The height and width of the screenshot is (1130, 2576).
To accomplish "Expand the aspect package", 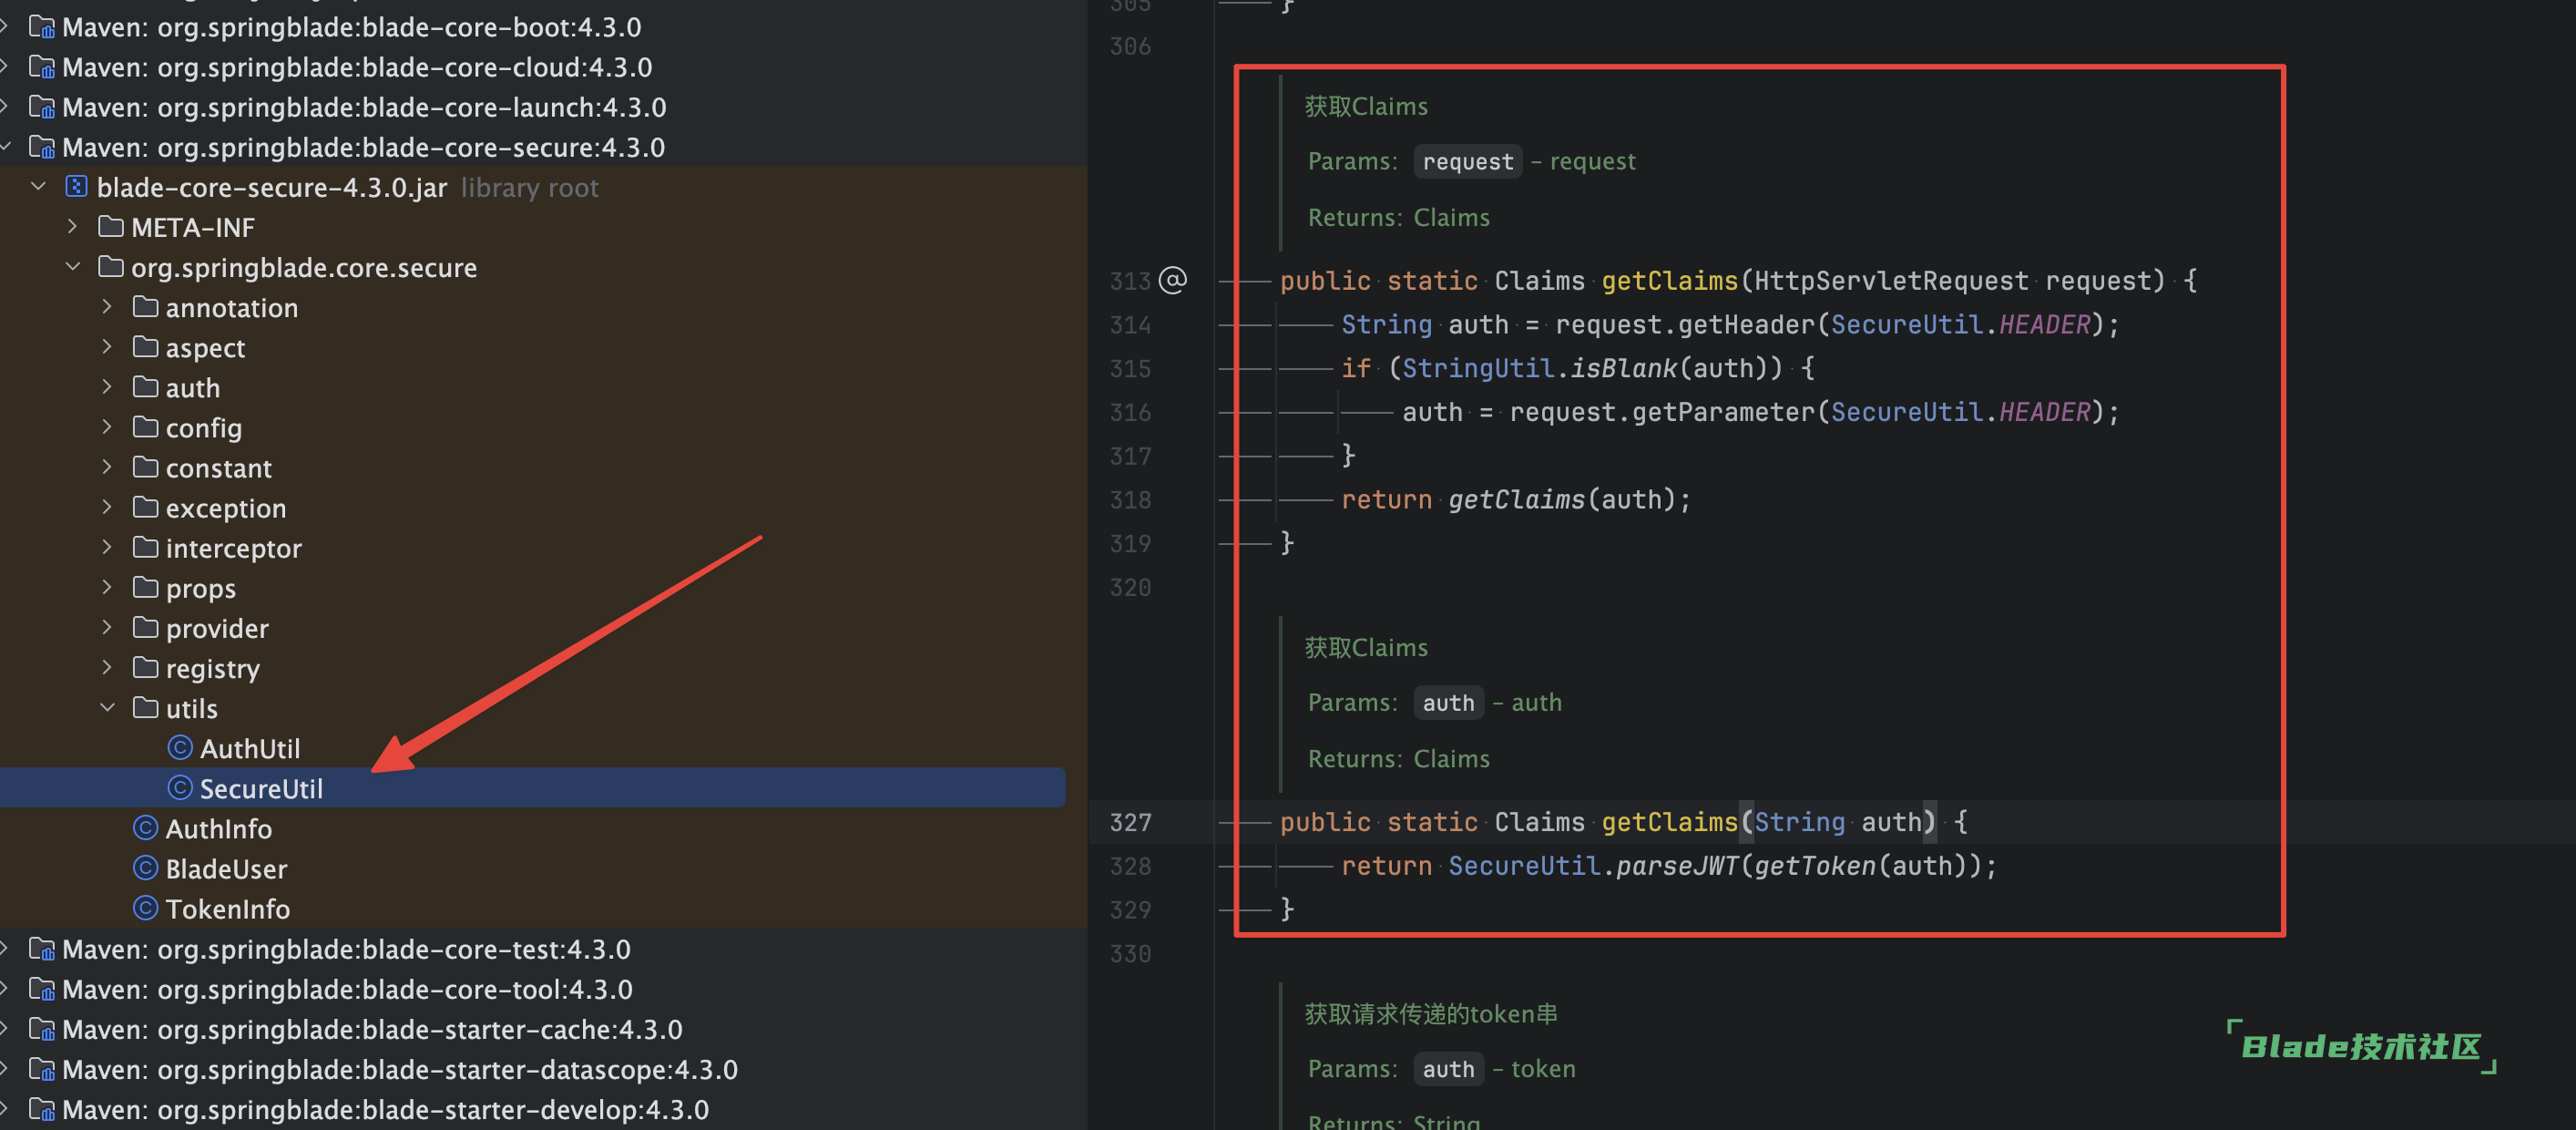I will [x=107, y=347].
